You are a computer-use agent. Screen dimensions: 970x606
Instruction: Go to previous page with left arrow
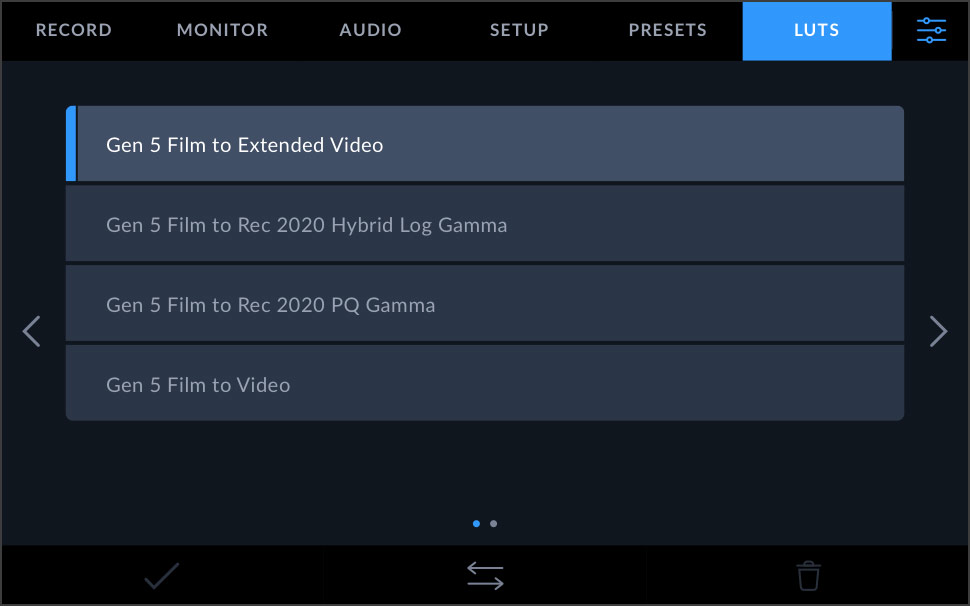[x=31, y=331]
